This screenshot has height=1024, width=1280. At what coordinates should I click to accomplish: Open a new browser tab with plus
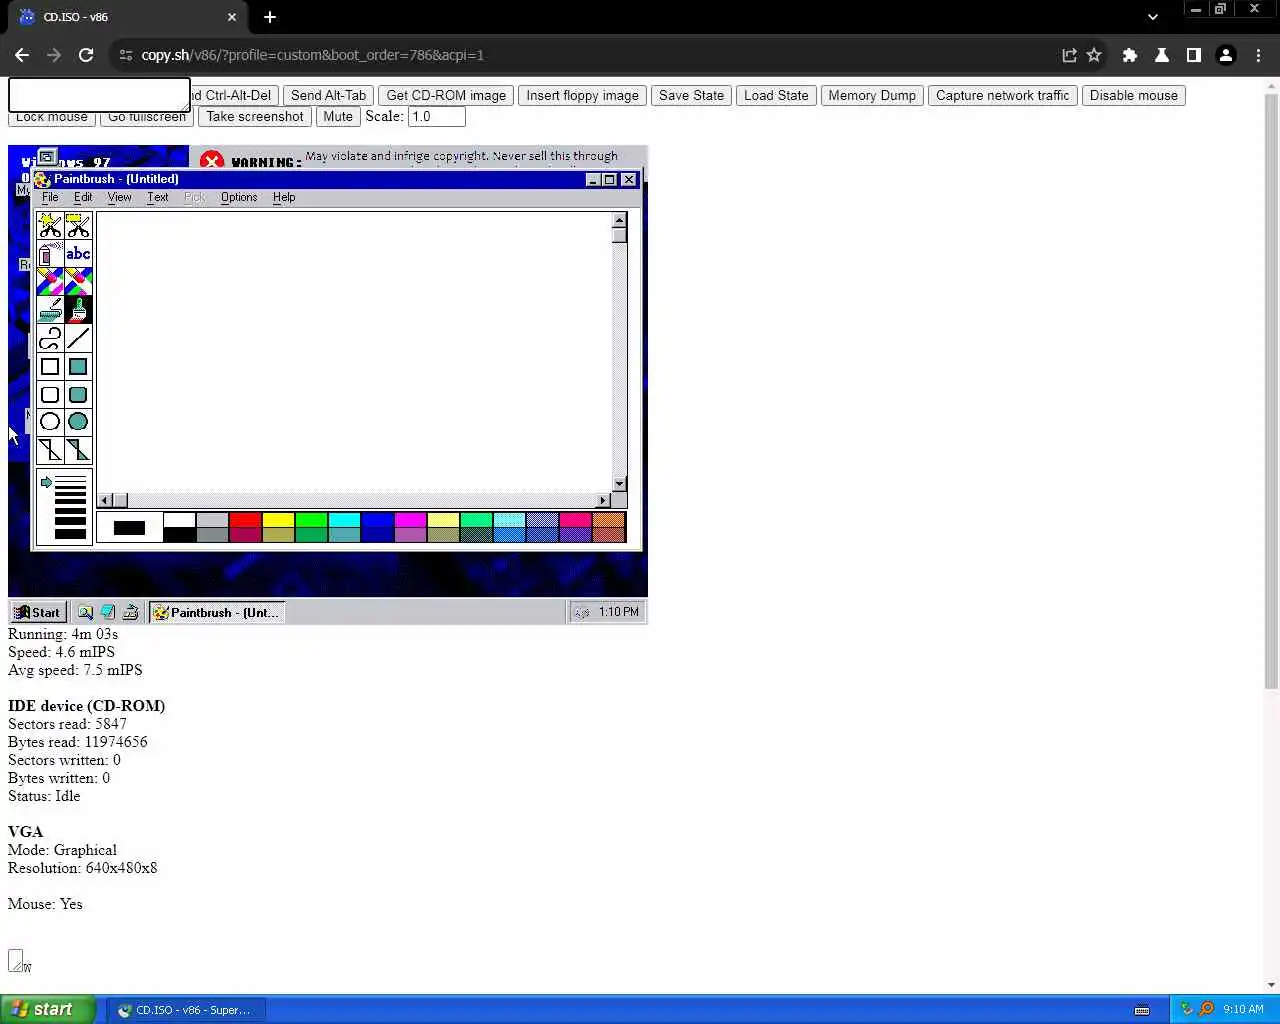(270, 17)
